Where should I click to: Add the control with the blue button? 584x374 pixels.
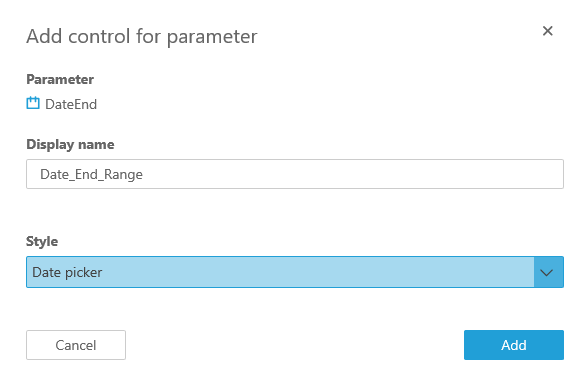point(514,345)
